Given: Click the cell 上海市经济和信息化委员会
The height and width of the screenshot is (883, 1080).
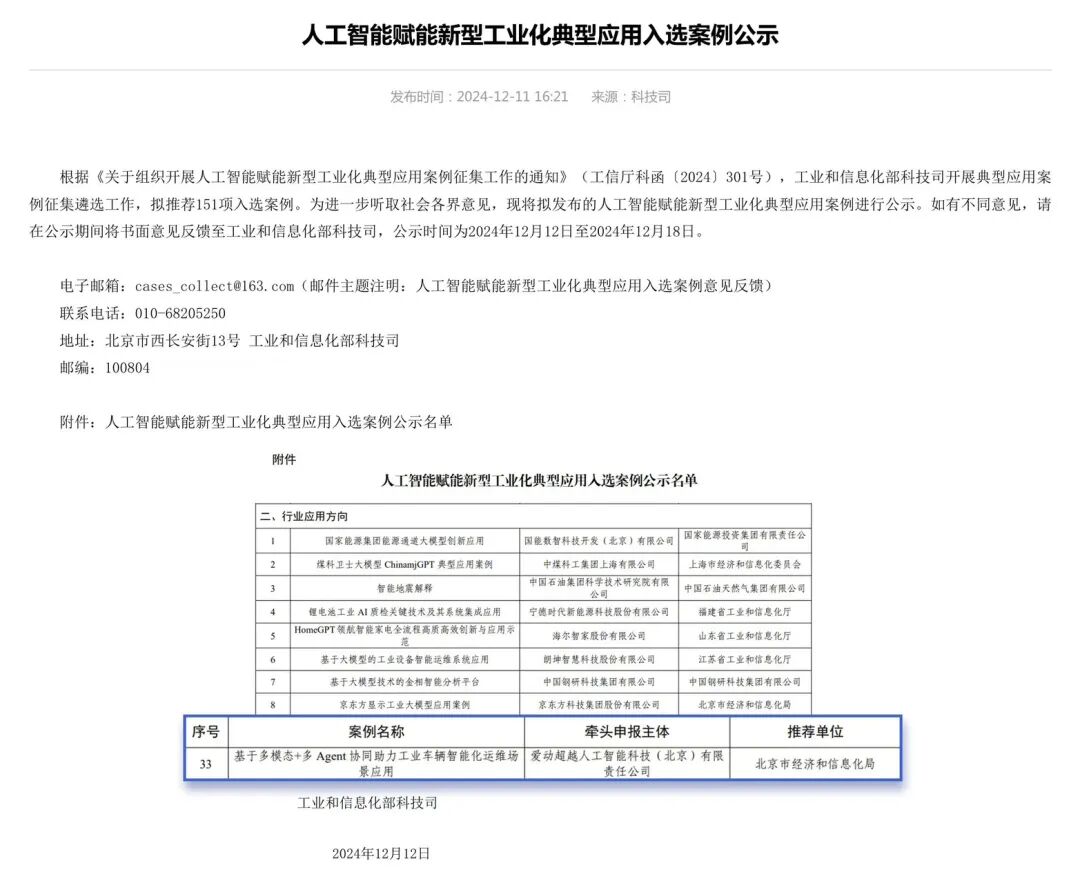Looking at the screenshot, I should [745, 564].
